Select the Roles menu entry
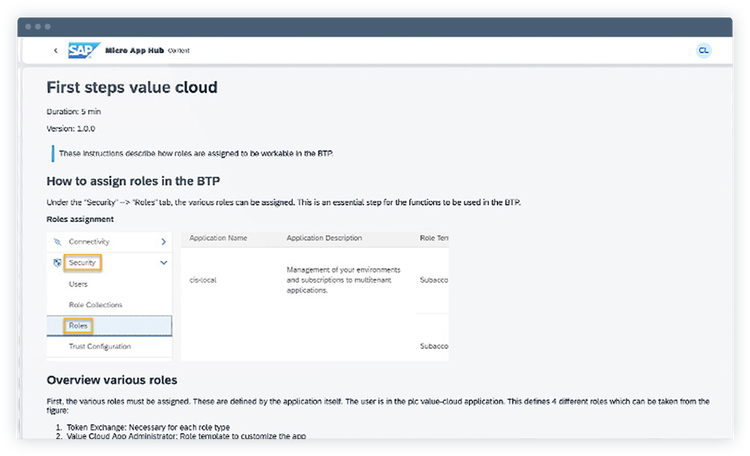The width and height of the screenshot is (750, 456). click(109, 326)
